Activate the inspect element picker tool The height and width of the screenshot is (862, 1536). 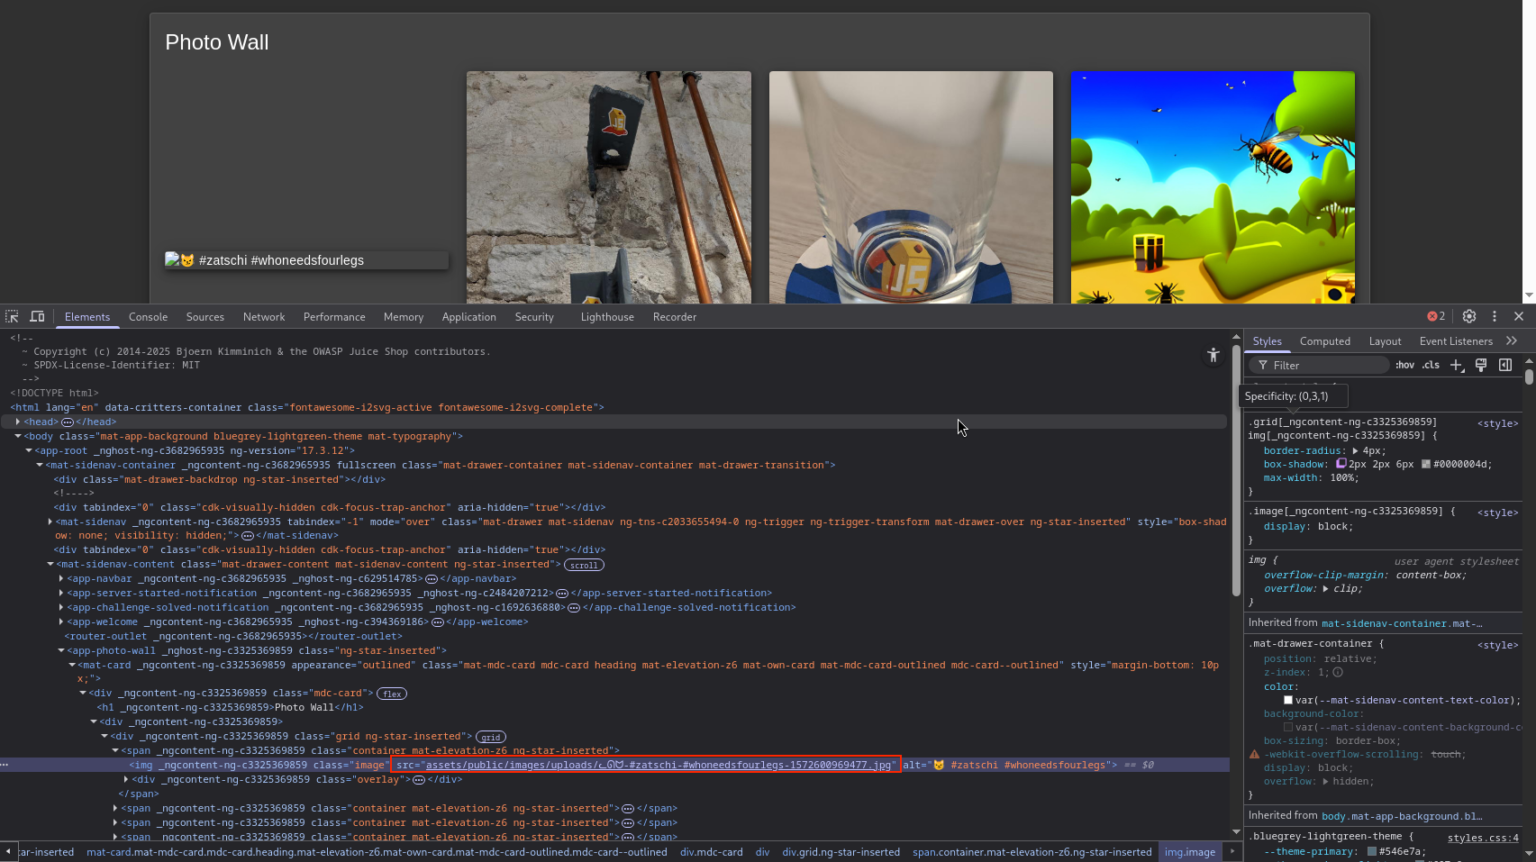click(12, 317)
